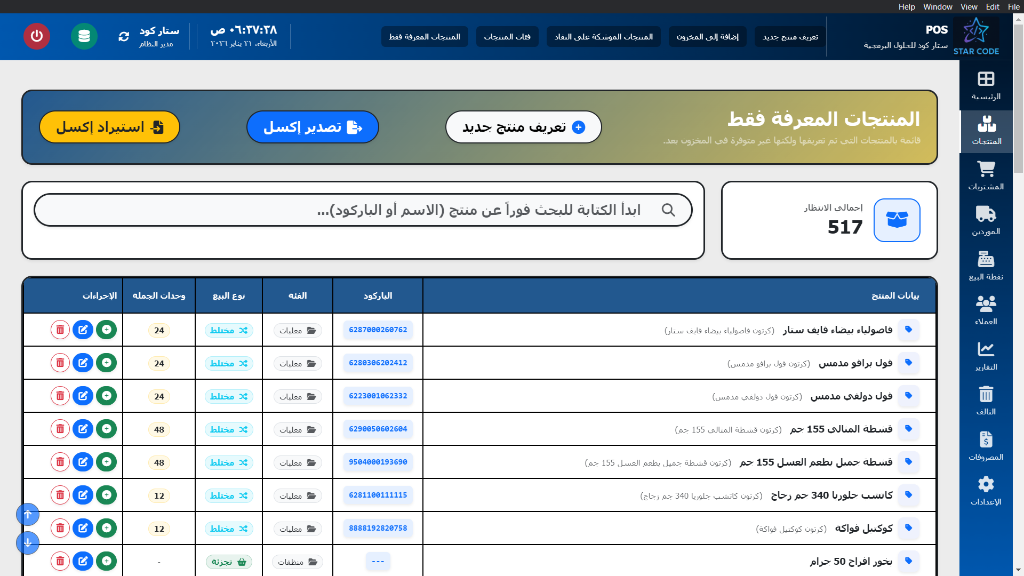Click the red power button in header
This screenshot has height=576, width=1024.
coord(37,36)
